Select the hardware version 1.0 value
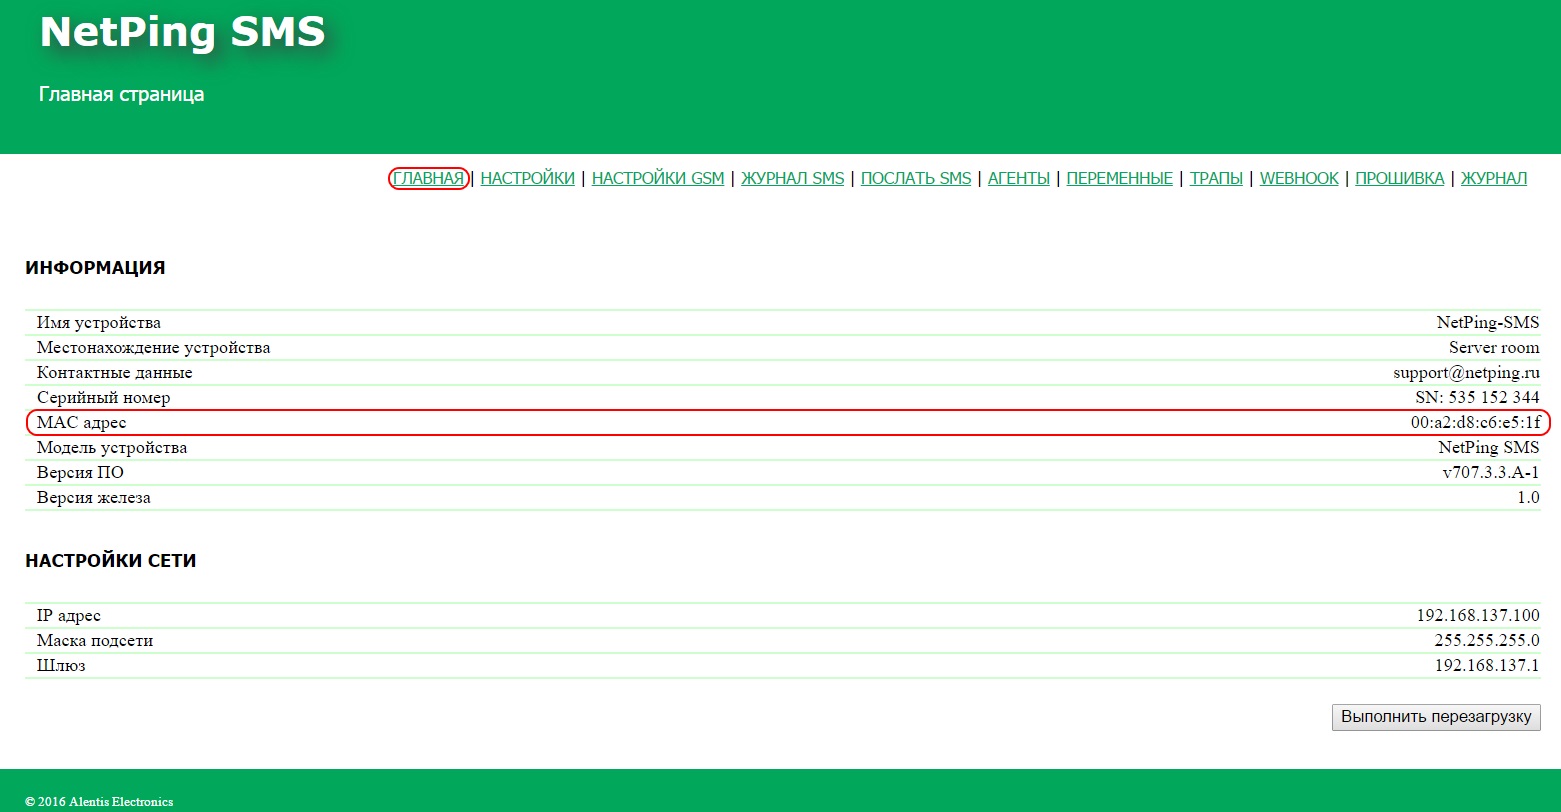Image resolution: width=1561 pixels, height=812 pixels. click(1528, 498)
